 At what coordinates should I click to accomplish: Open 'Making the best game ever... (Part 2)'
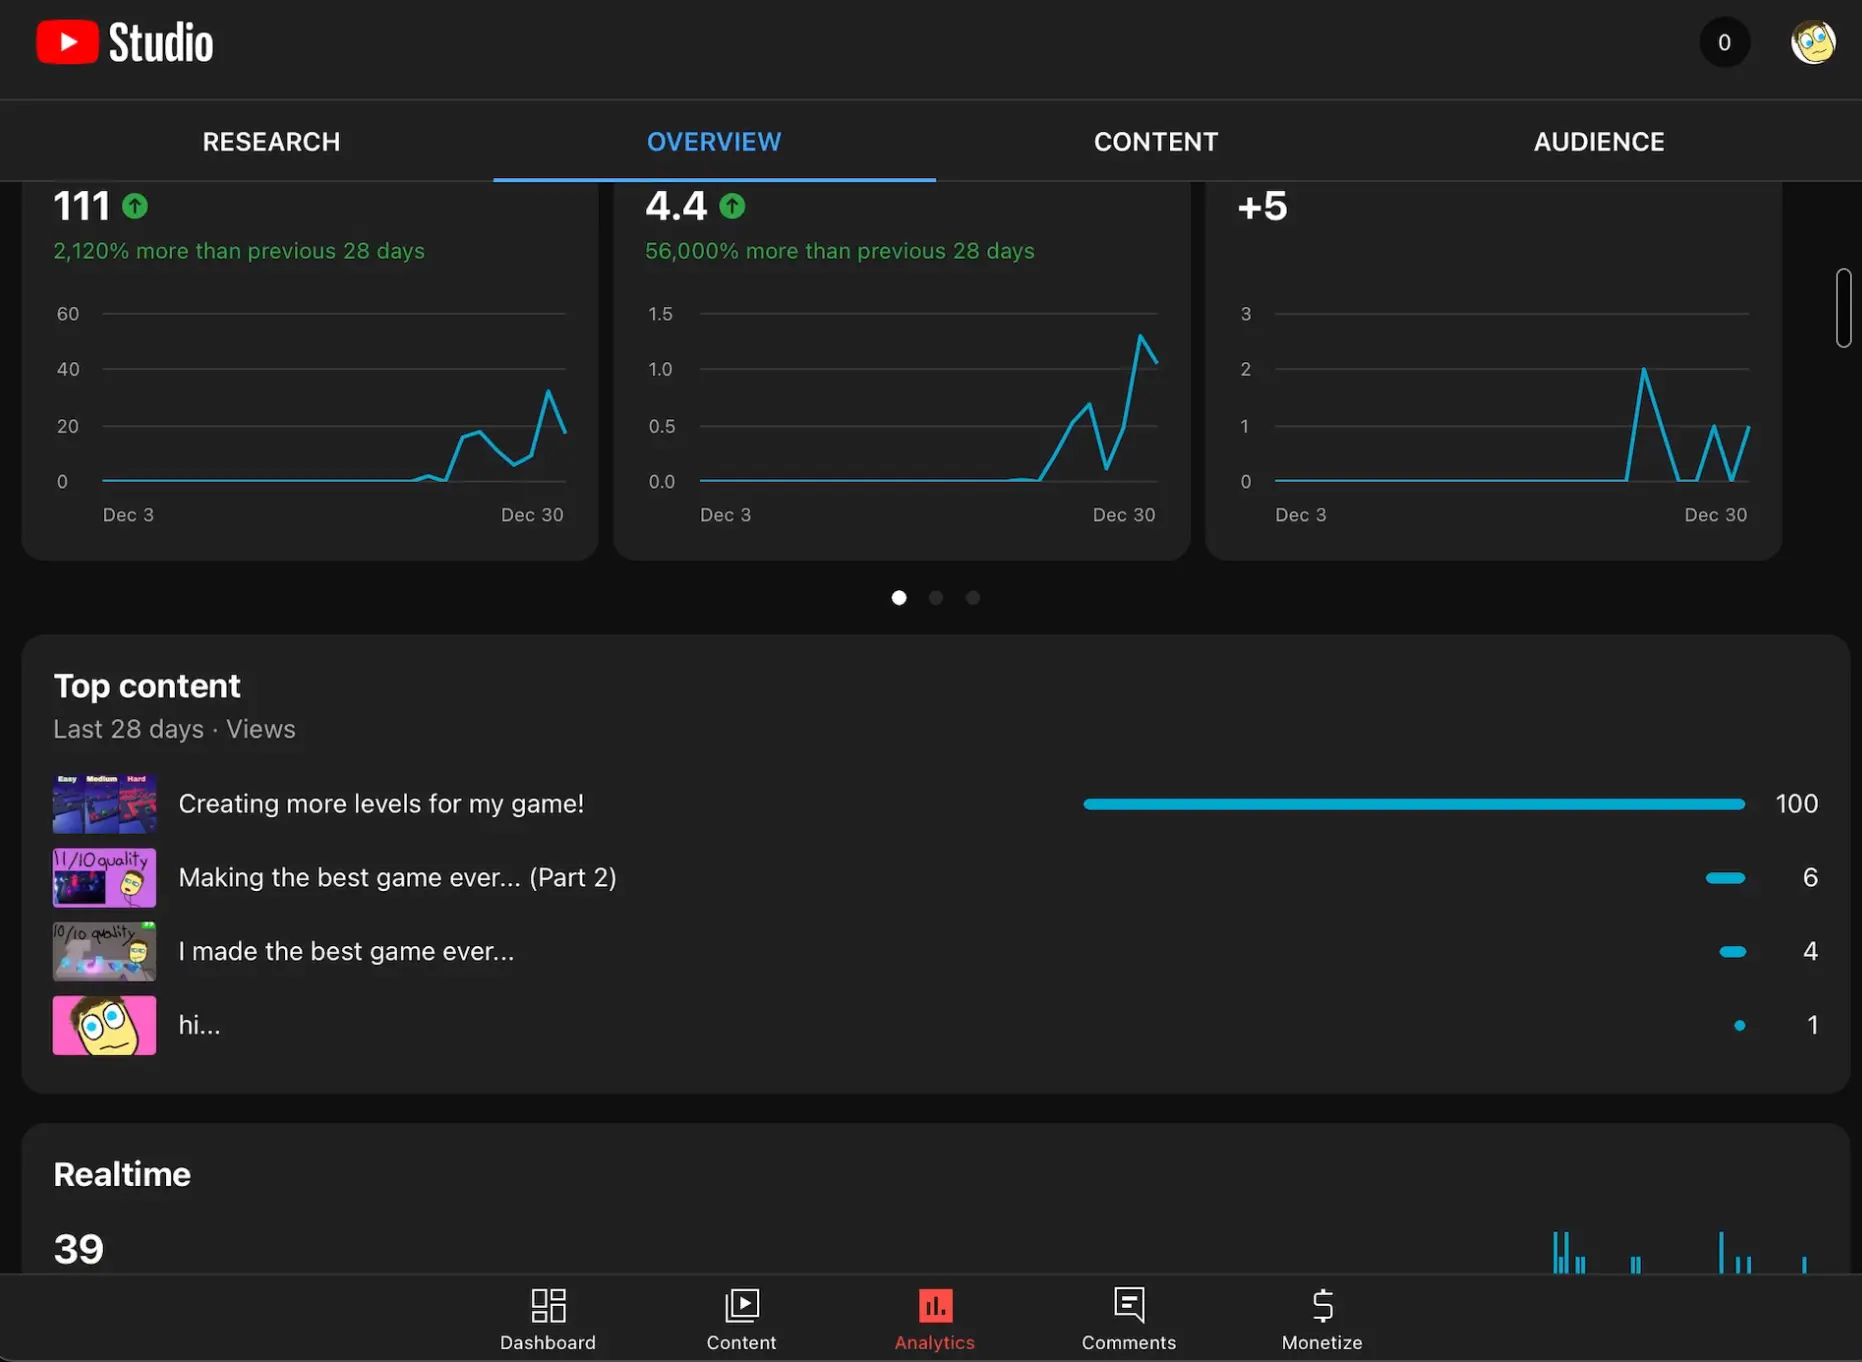tap(397, 877)
